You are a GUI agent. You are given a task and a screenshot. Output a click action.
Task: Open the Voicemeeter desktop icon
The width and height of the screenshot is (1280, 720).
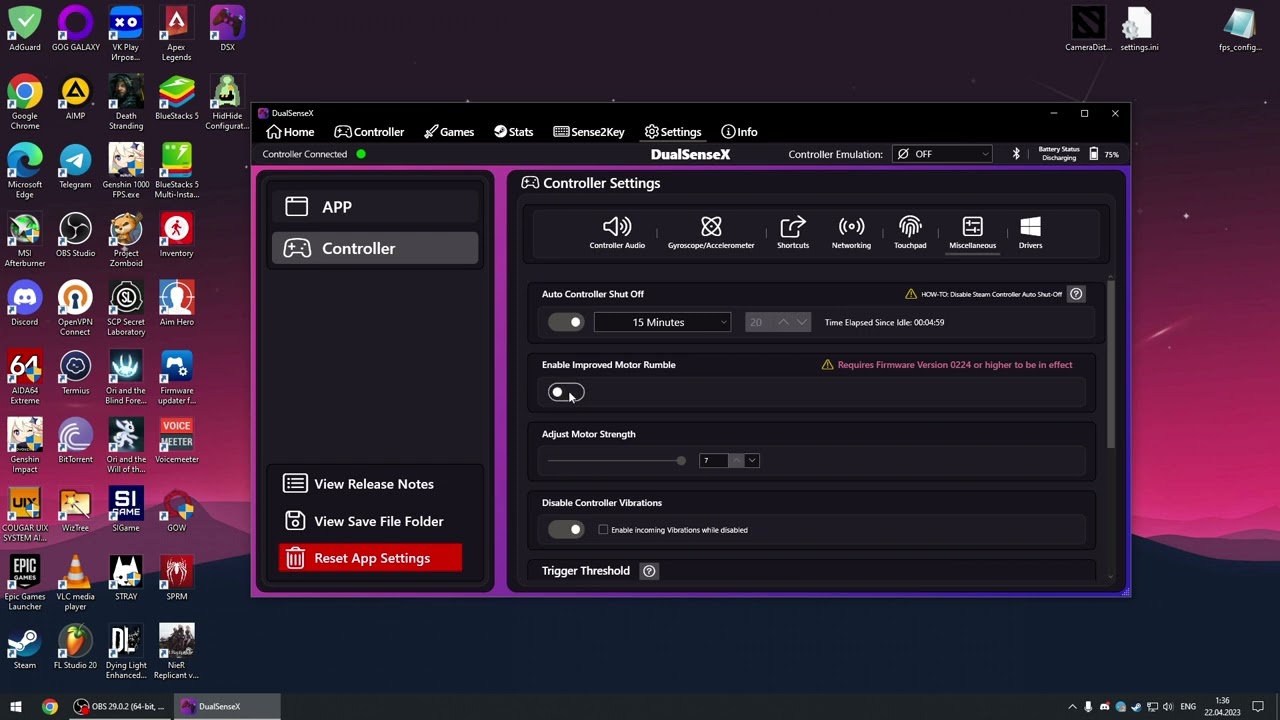pos(177,441)
